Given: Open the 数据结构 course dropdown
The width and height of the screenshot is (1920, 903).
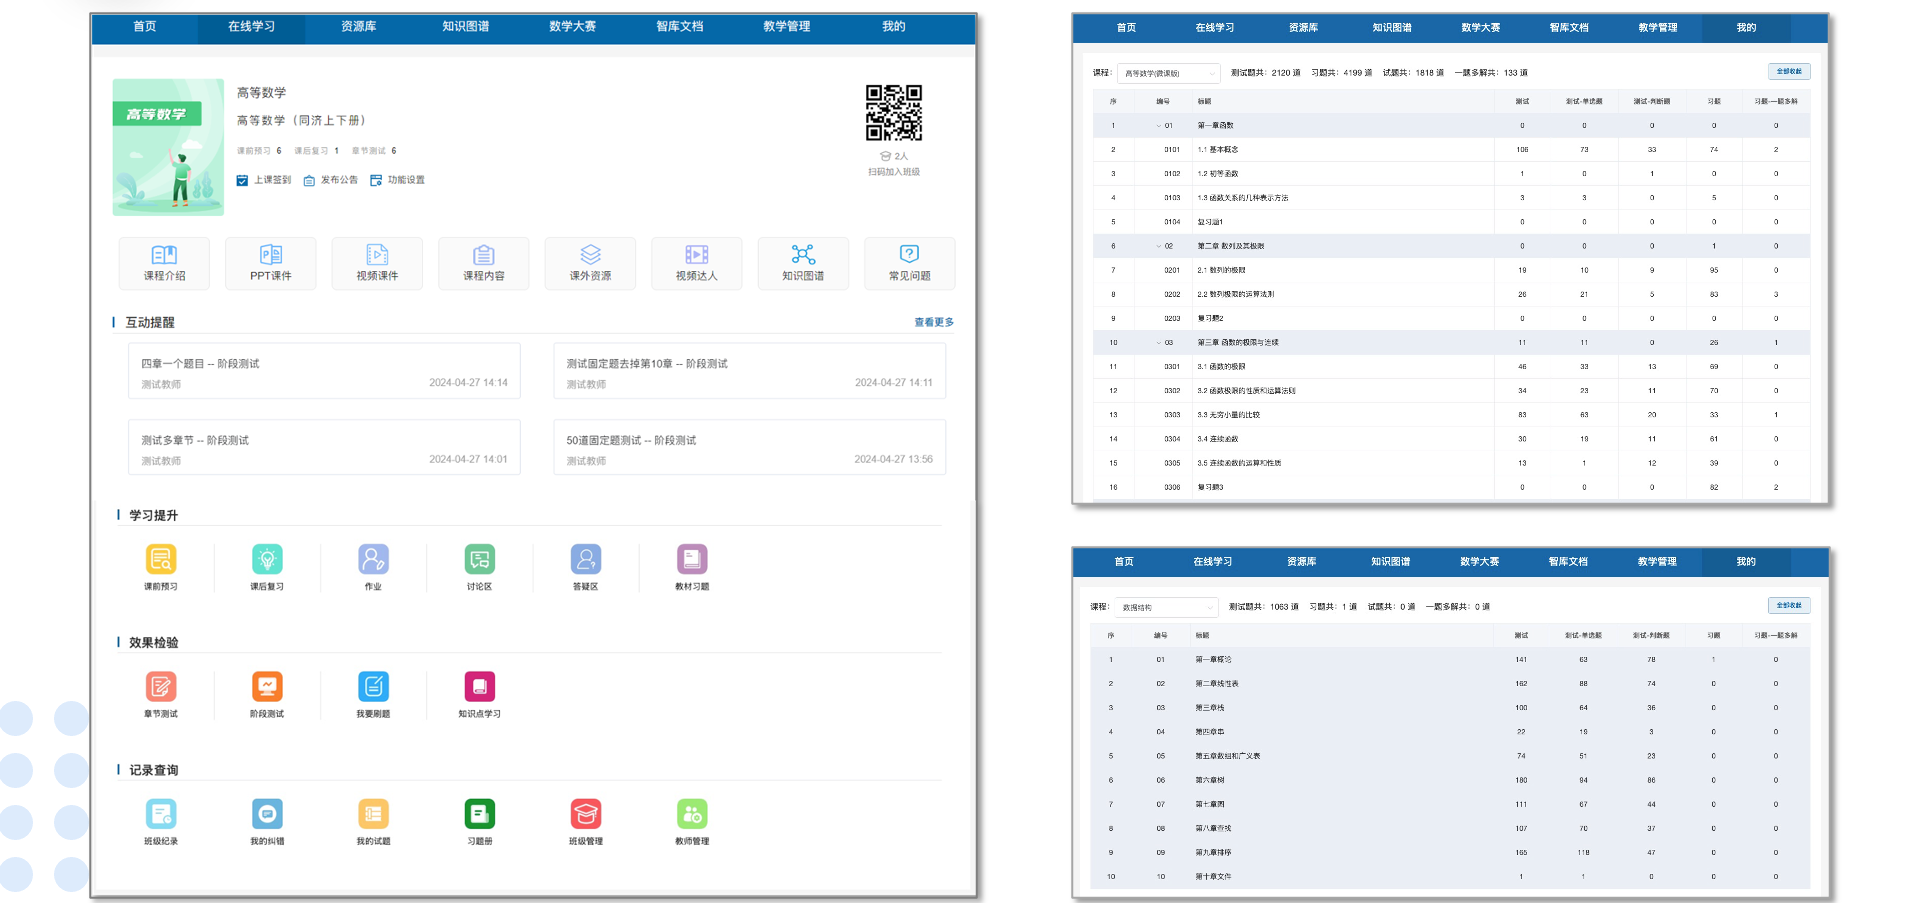Looking at the screenshot, I should (x=1166, y=607).
